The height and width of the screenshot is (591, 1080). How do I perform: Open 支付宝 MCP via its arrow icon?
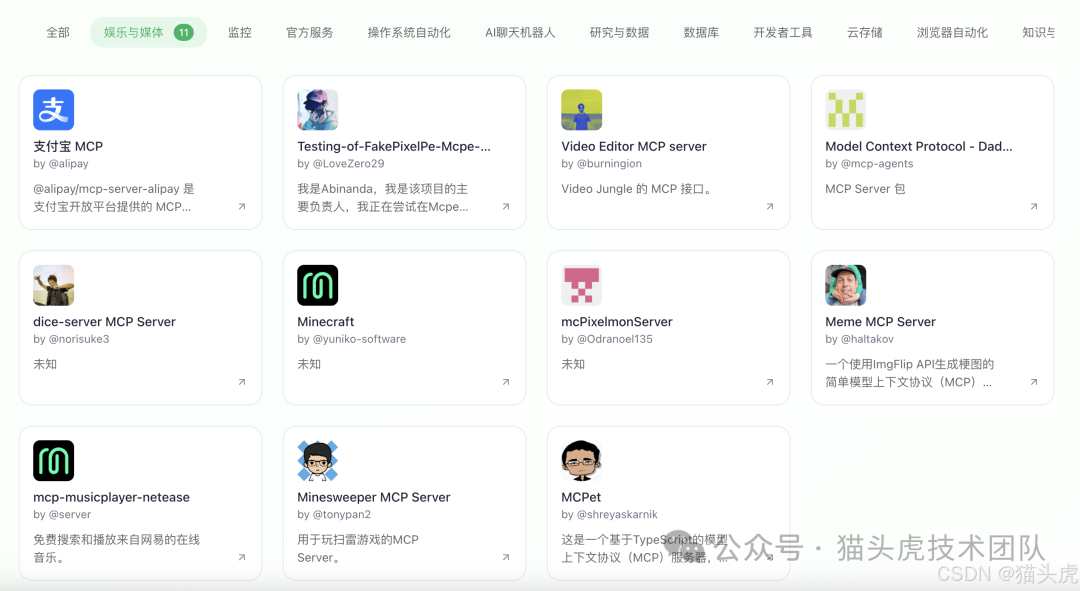(242, 207)
